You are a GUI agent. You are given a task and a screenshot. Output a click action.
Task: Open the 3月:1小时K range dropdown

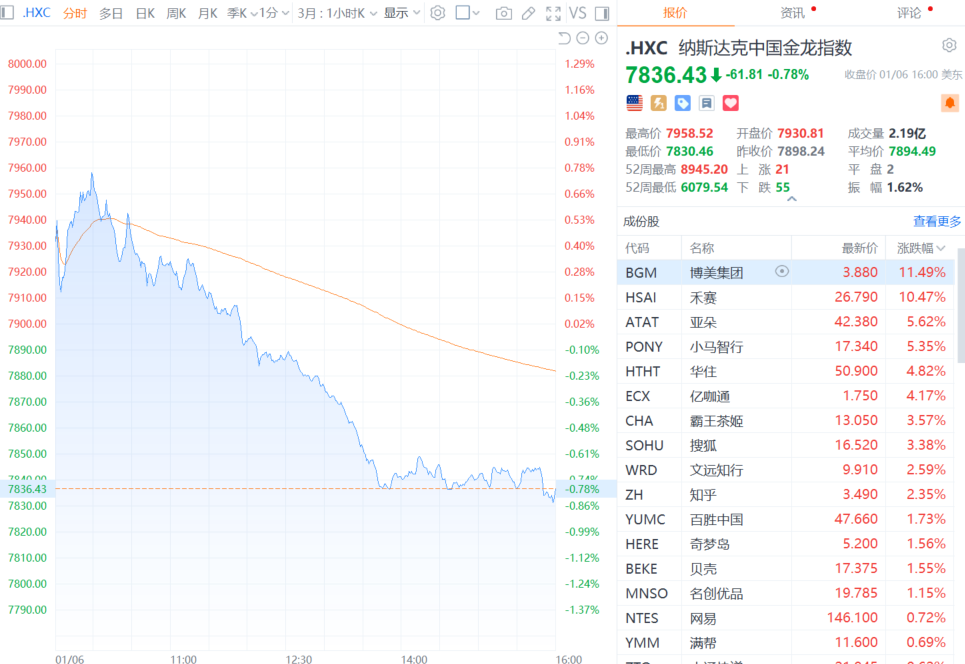(x=337, y=13)
